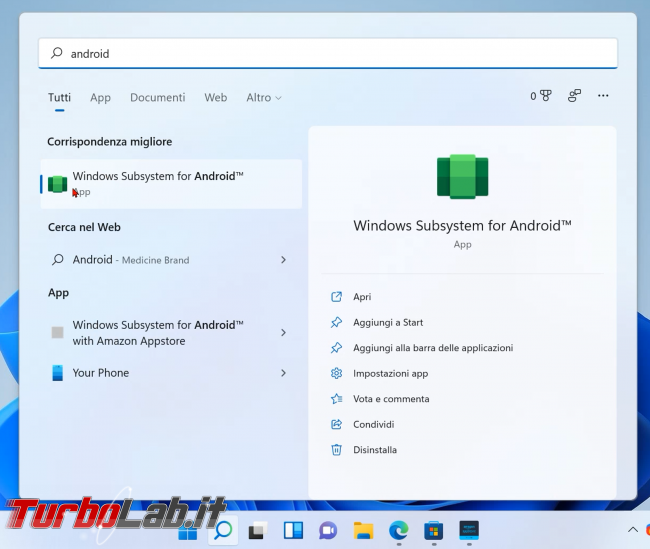Click the search box containing 'android'
Screen dimensions: 650x549
click(327, 53)
